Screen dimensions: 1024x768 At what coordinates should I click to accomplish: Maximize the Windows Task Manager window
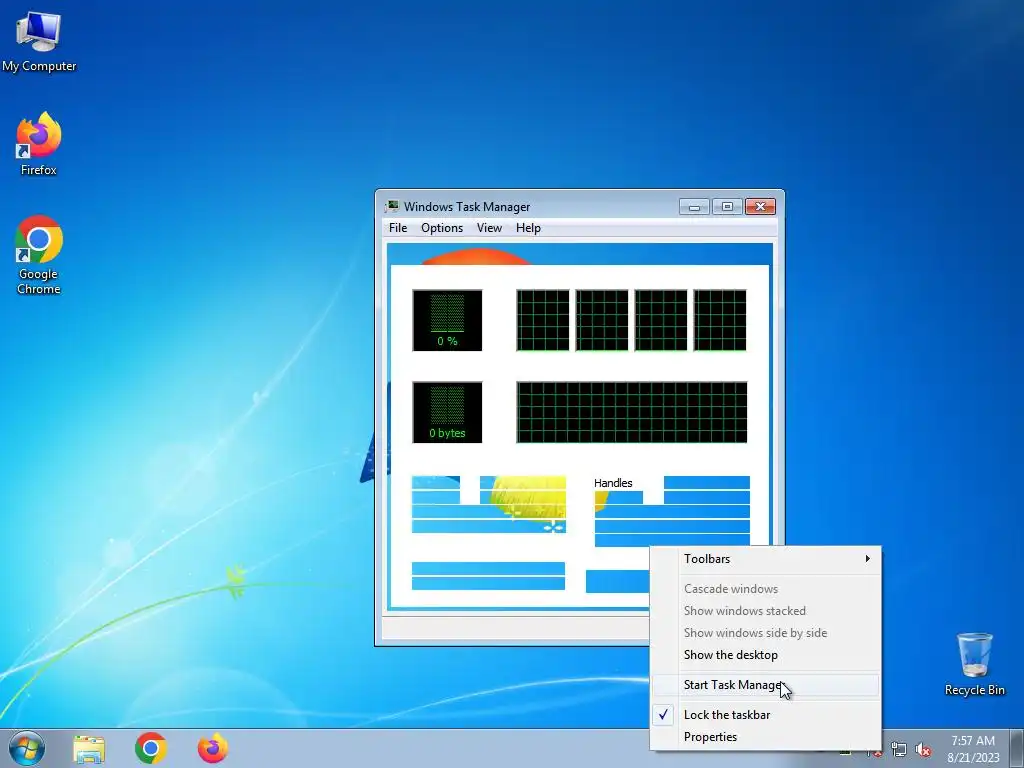pos(727,207)
